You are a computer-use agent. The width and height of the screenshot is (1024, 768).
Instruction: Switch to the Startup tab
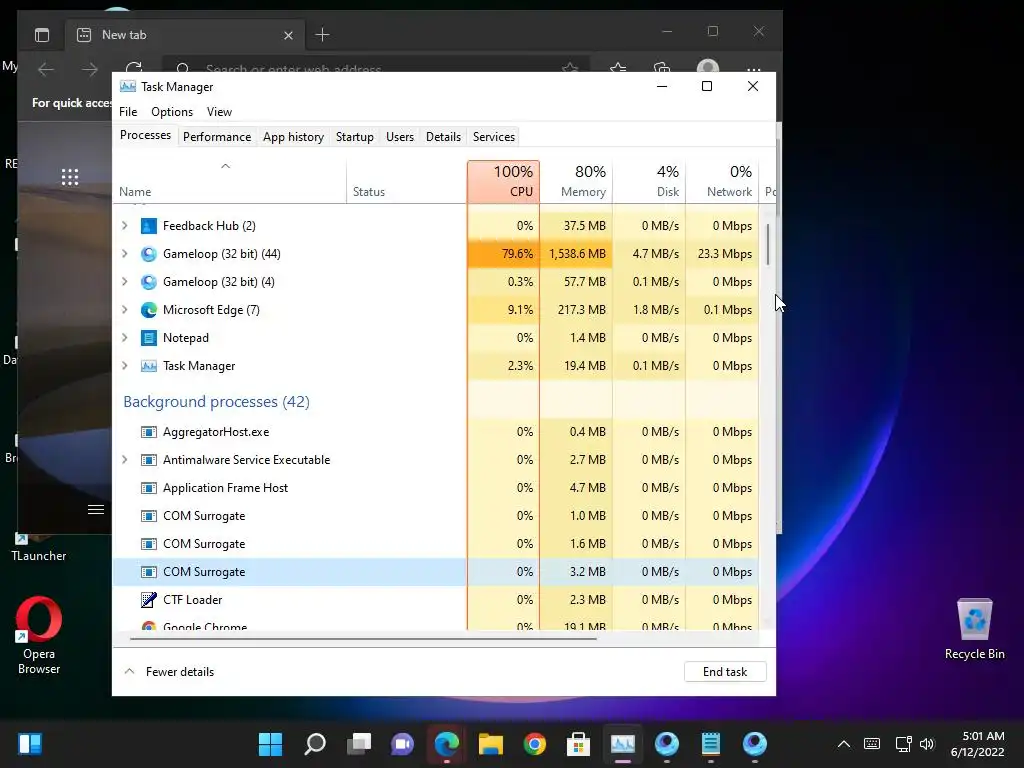point(355,137)
